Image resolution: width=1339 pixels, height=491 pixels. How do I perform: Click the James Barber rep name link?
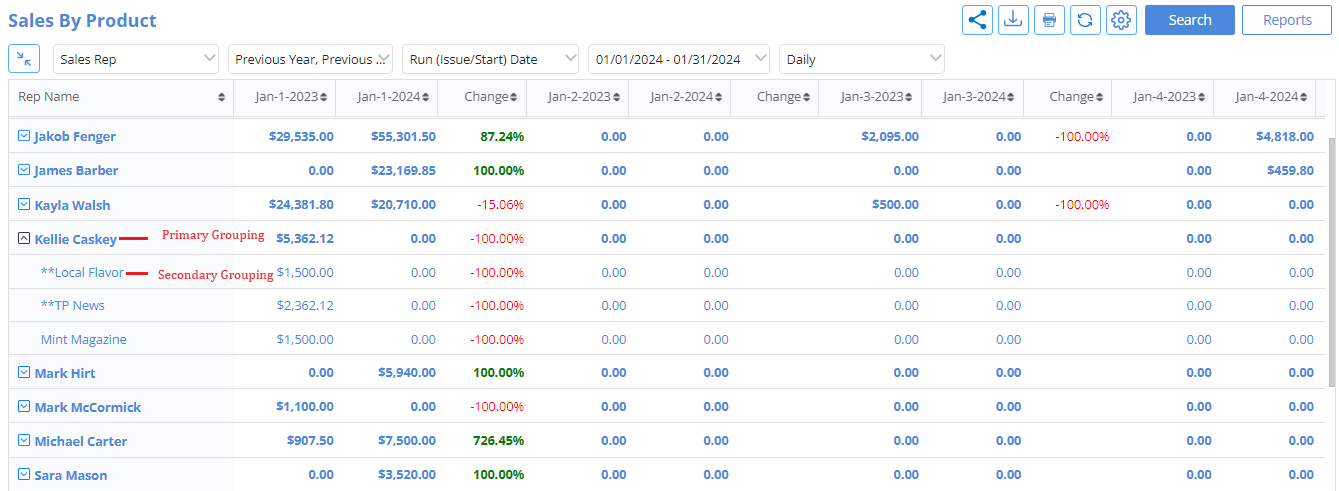coord(76,170)
